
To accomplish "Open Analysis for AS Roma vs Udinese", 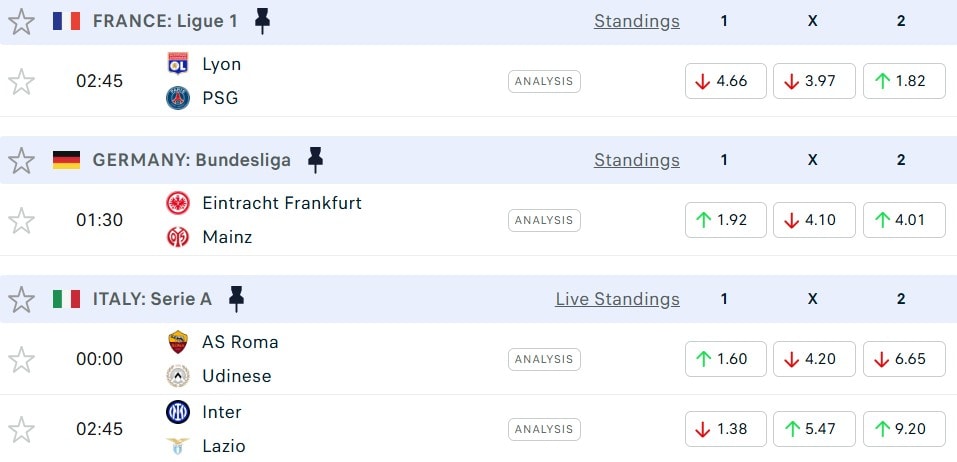I will pyautogui.click(x=544, y=359).
